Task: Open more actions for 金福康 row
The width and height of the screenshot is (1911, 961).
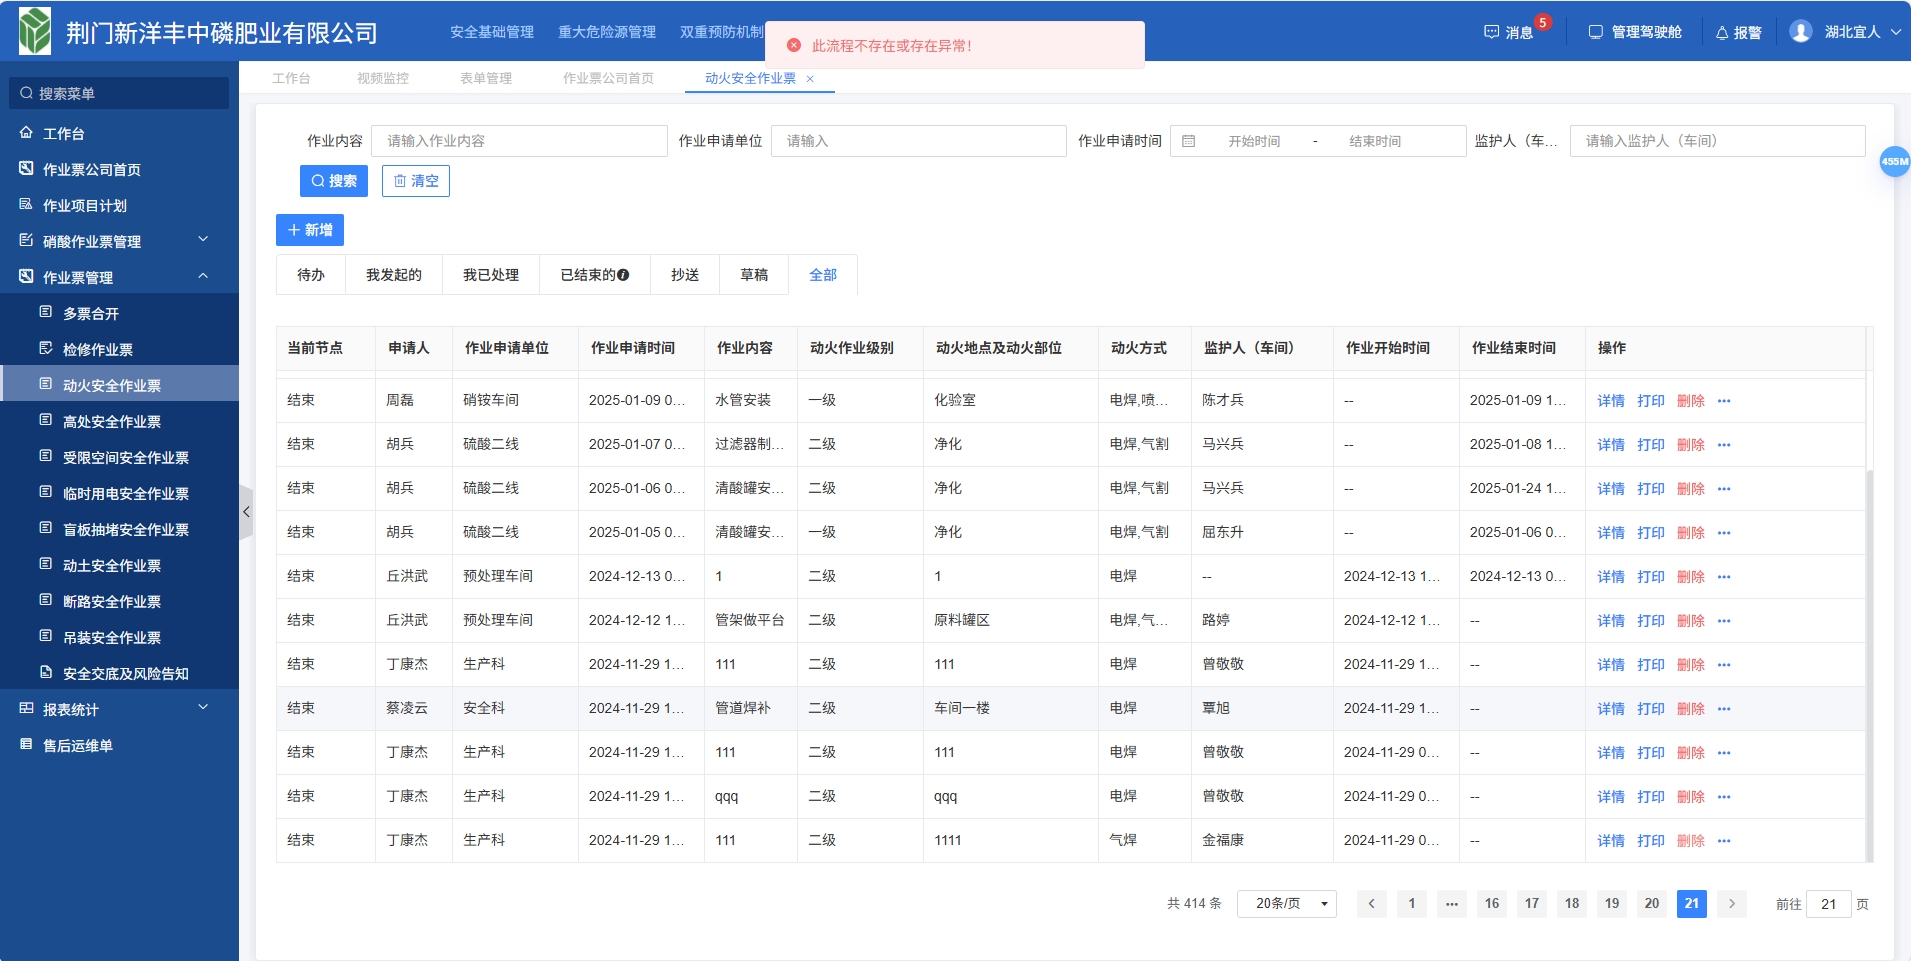Action: tap(1724, 841)
